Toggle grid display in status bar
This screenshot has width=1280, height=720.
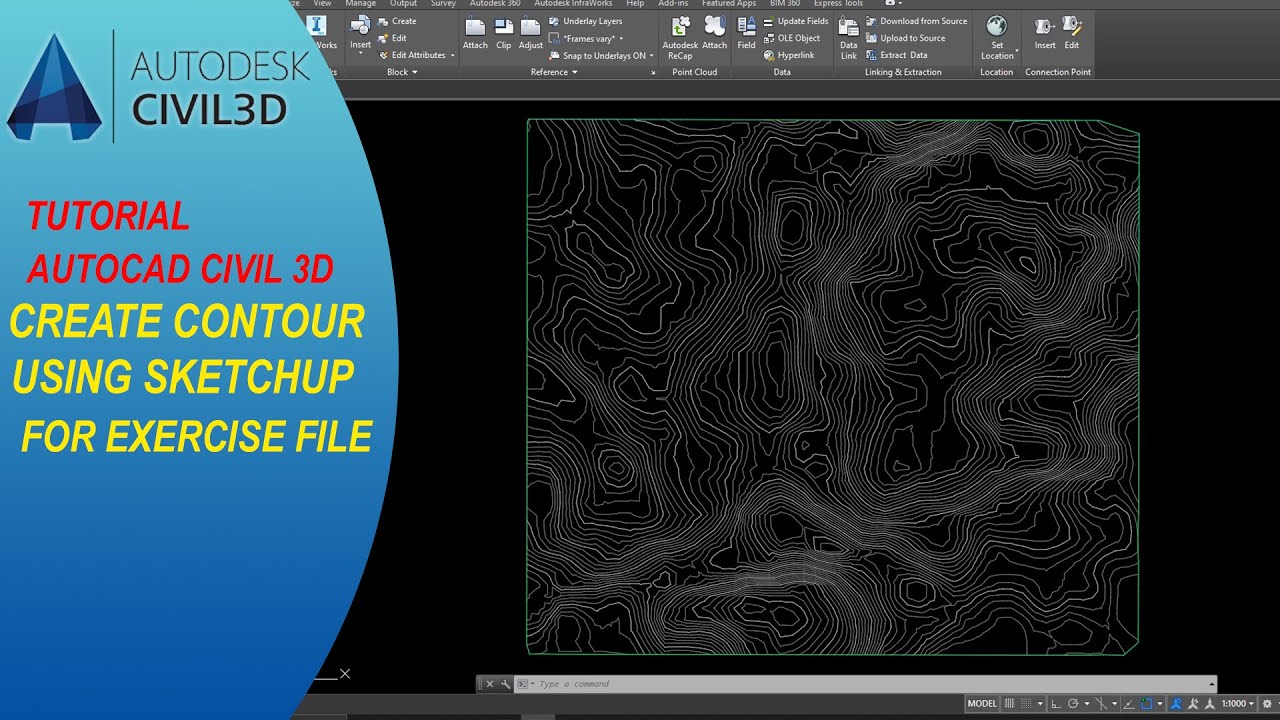[1009, 703]
